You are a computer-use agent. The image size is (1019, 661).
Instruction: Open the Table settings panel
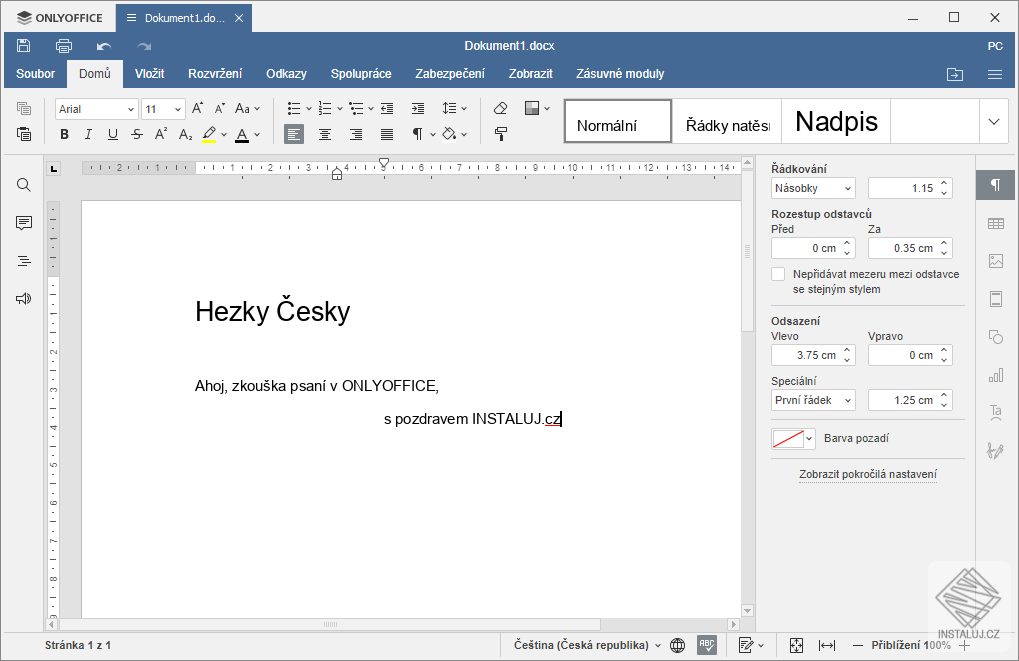(995, 223)
